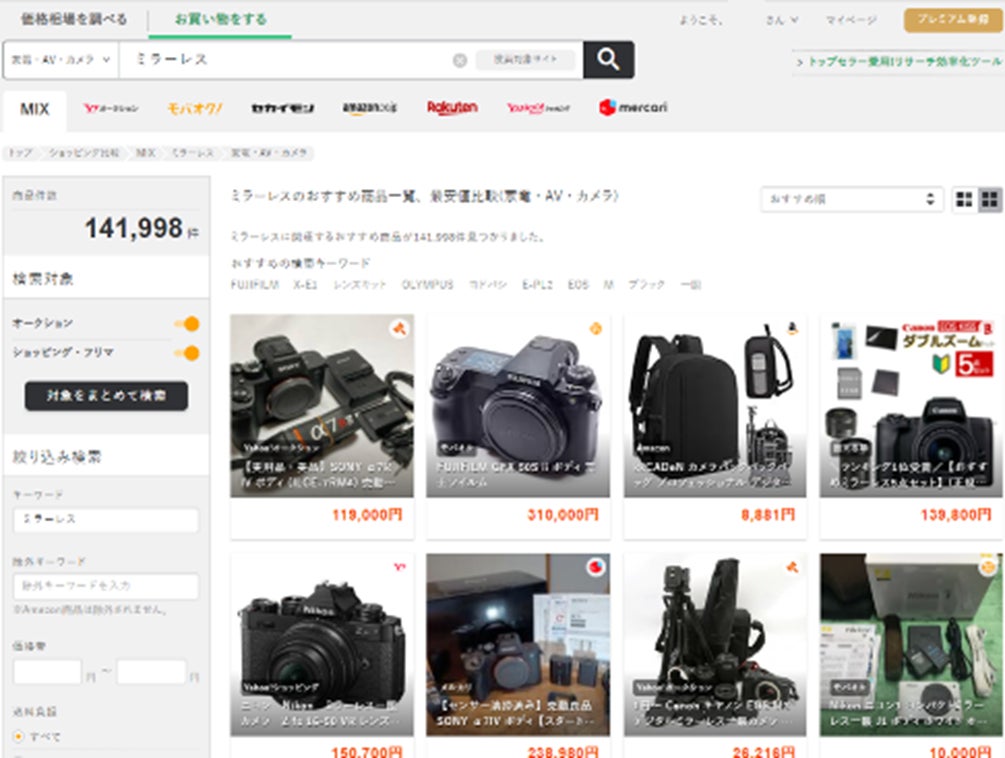Click the EOS suggested keyword
The width and height of the screenshot is (1005, 758).
pyautogui.click(x=577, y=284)
